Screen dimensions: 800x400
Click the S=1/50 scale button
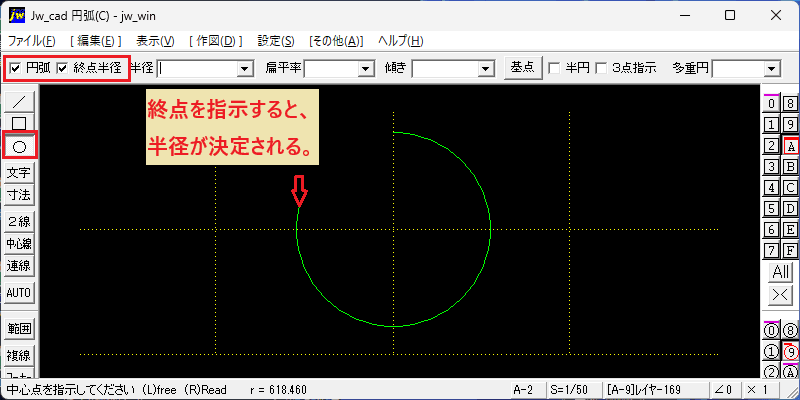pos(572,390)
